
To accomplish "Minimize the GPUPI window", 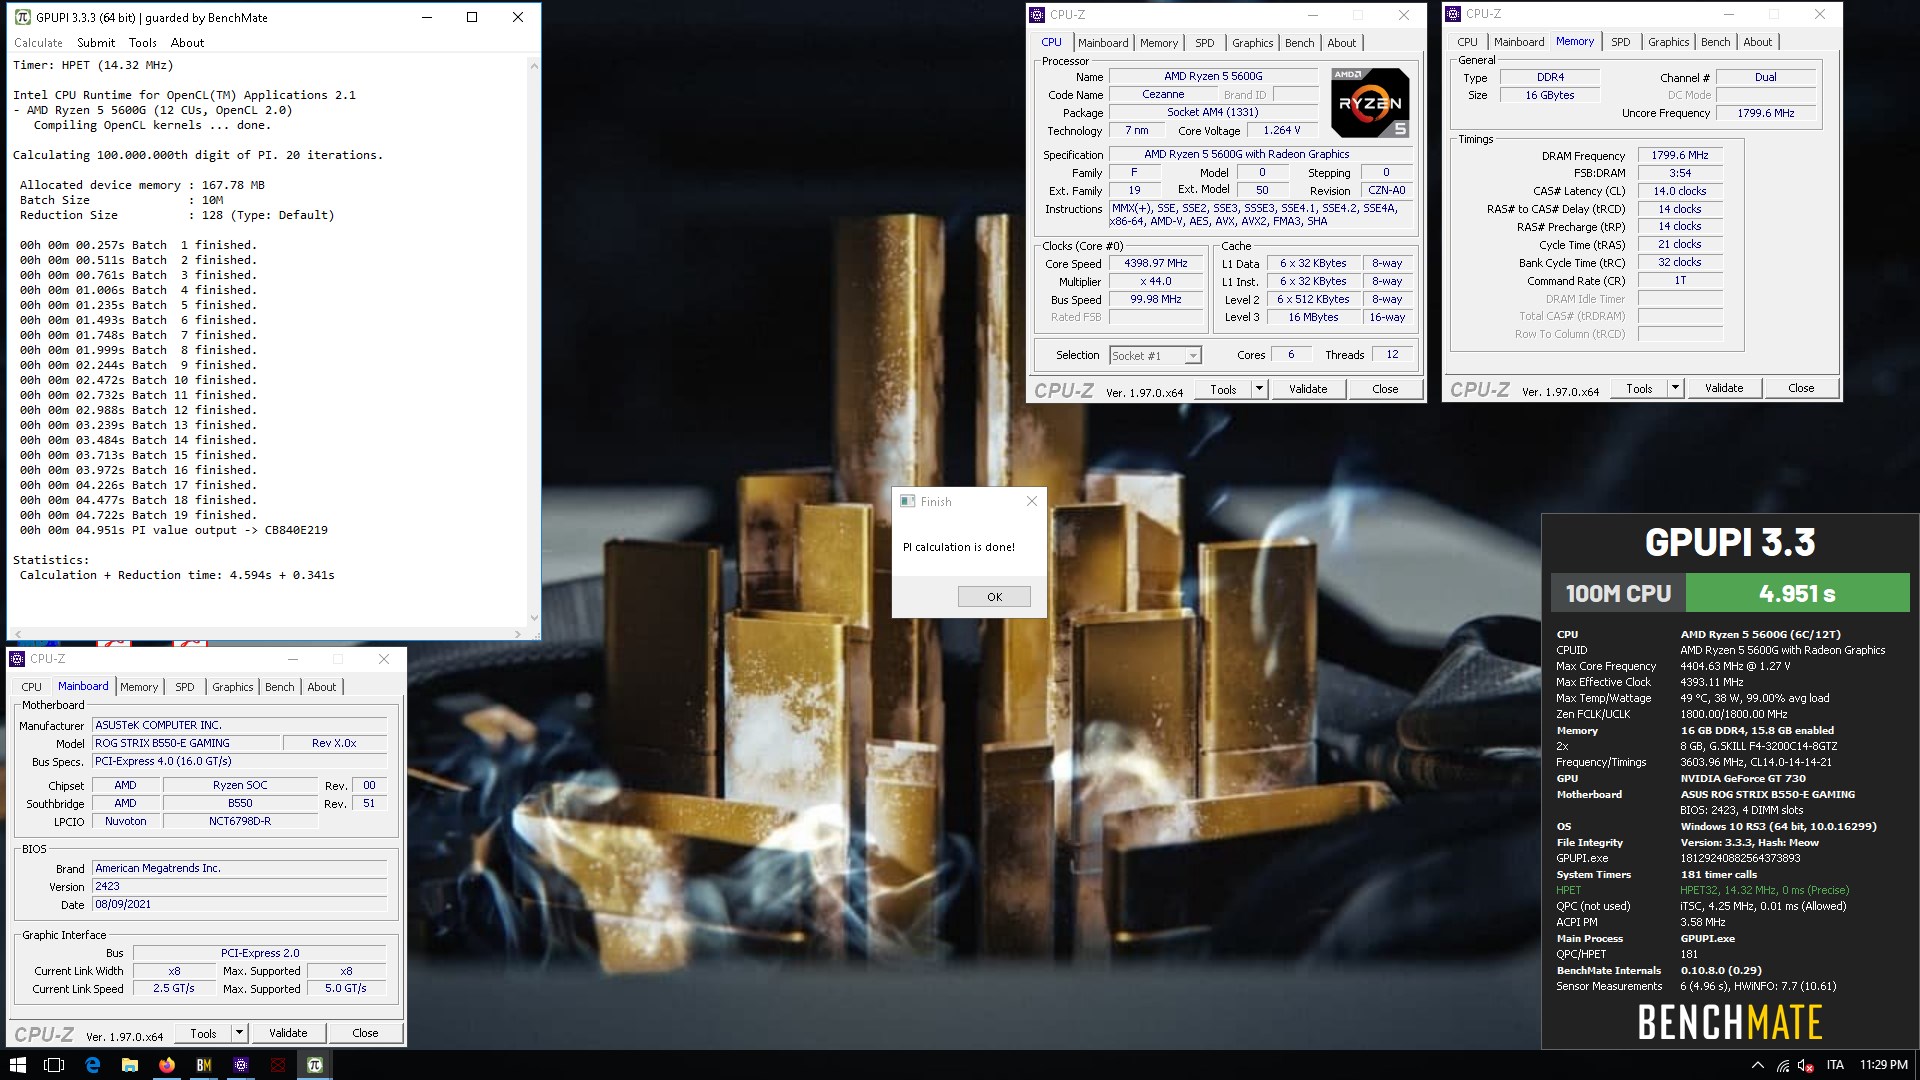I will 427,17.
